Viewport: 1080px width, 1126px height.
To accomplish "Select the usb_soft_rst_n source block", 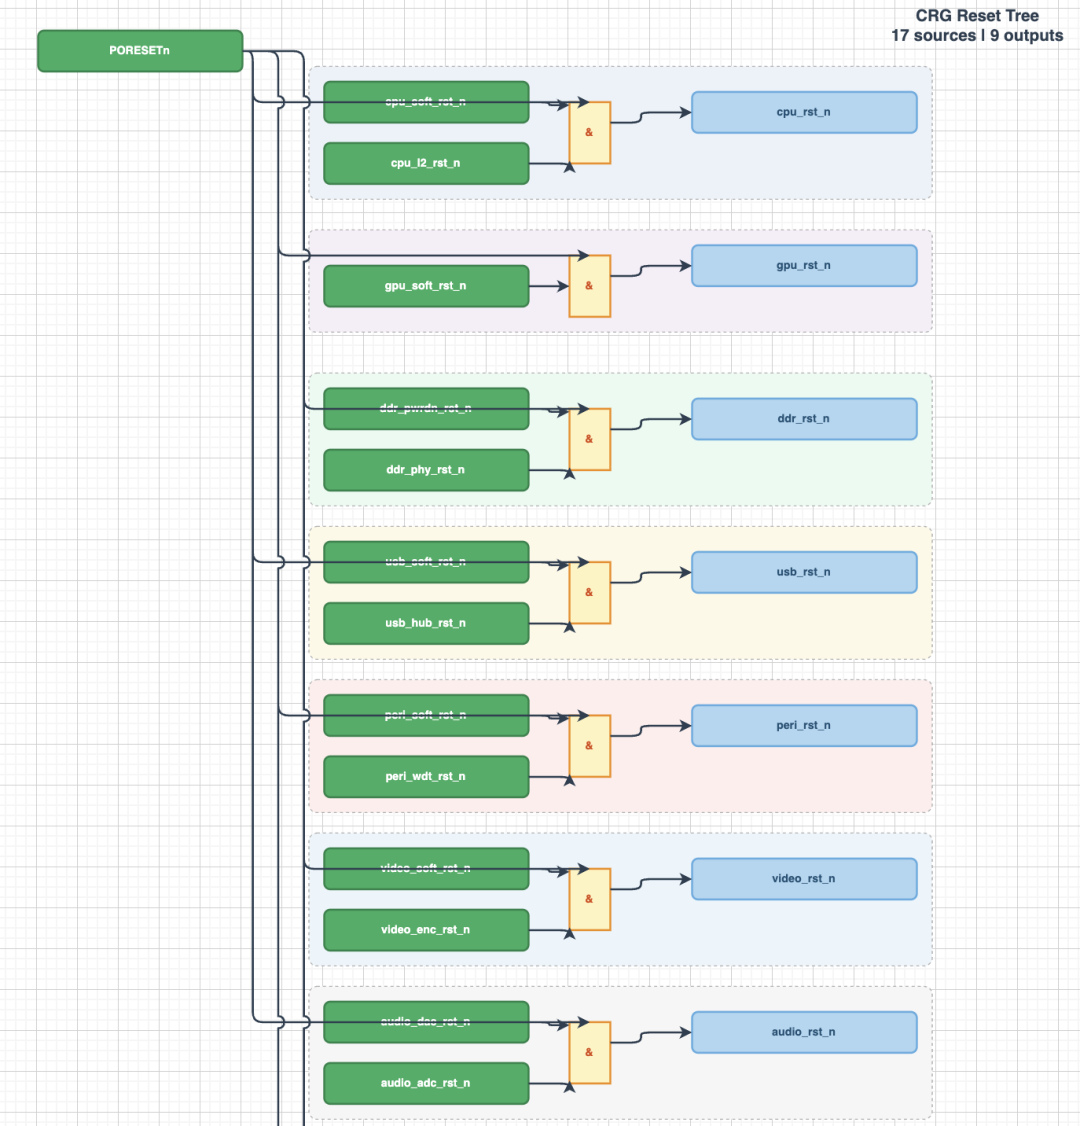I will coord(427,562).
